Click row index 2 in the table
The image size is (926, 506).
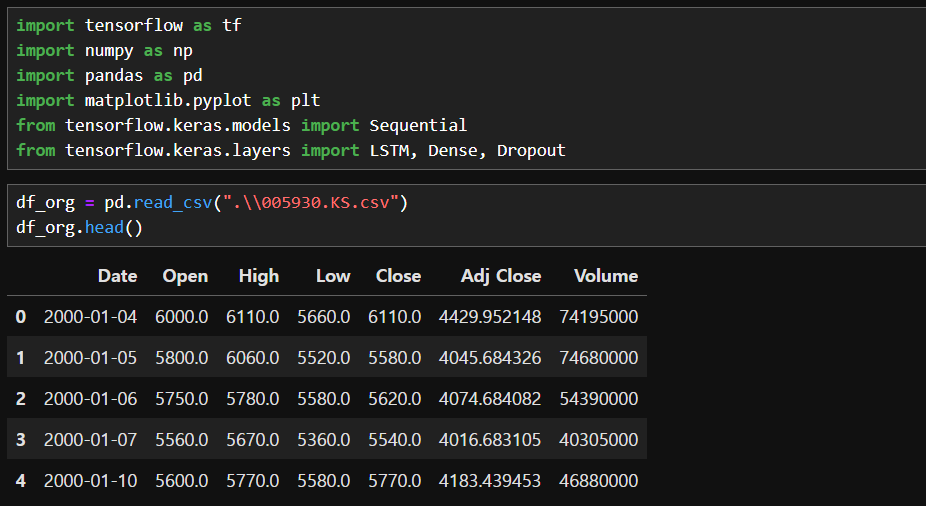click(21, 399)
